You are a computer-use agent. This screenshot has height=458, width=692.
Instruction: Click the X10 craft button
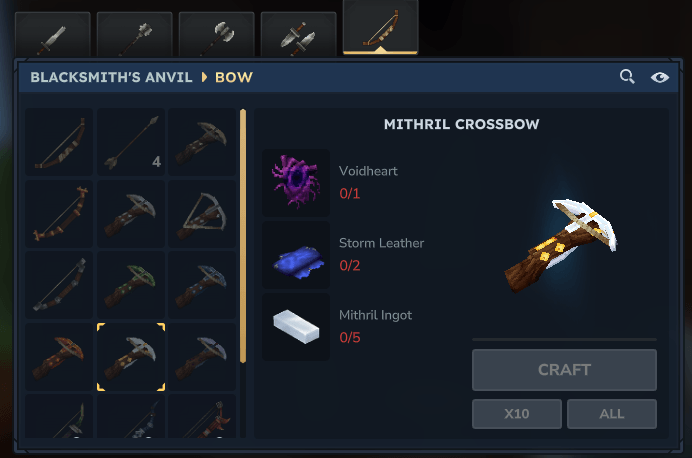[517, 414]
